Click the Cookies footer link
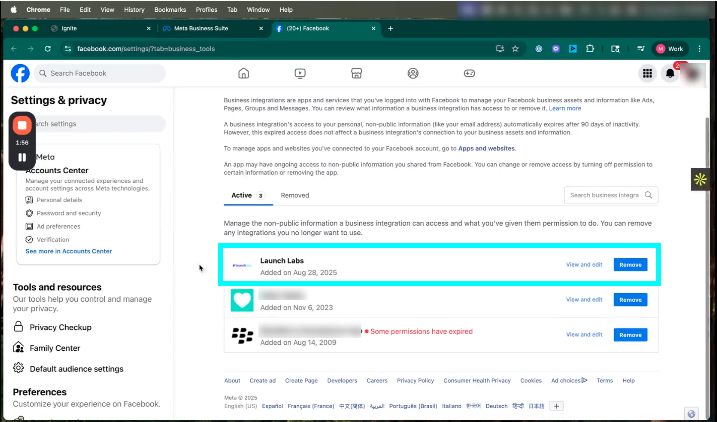 coord(531,380)
